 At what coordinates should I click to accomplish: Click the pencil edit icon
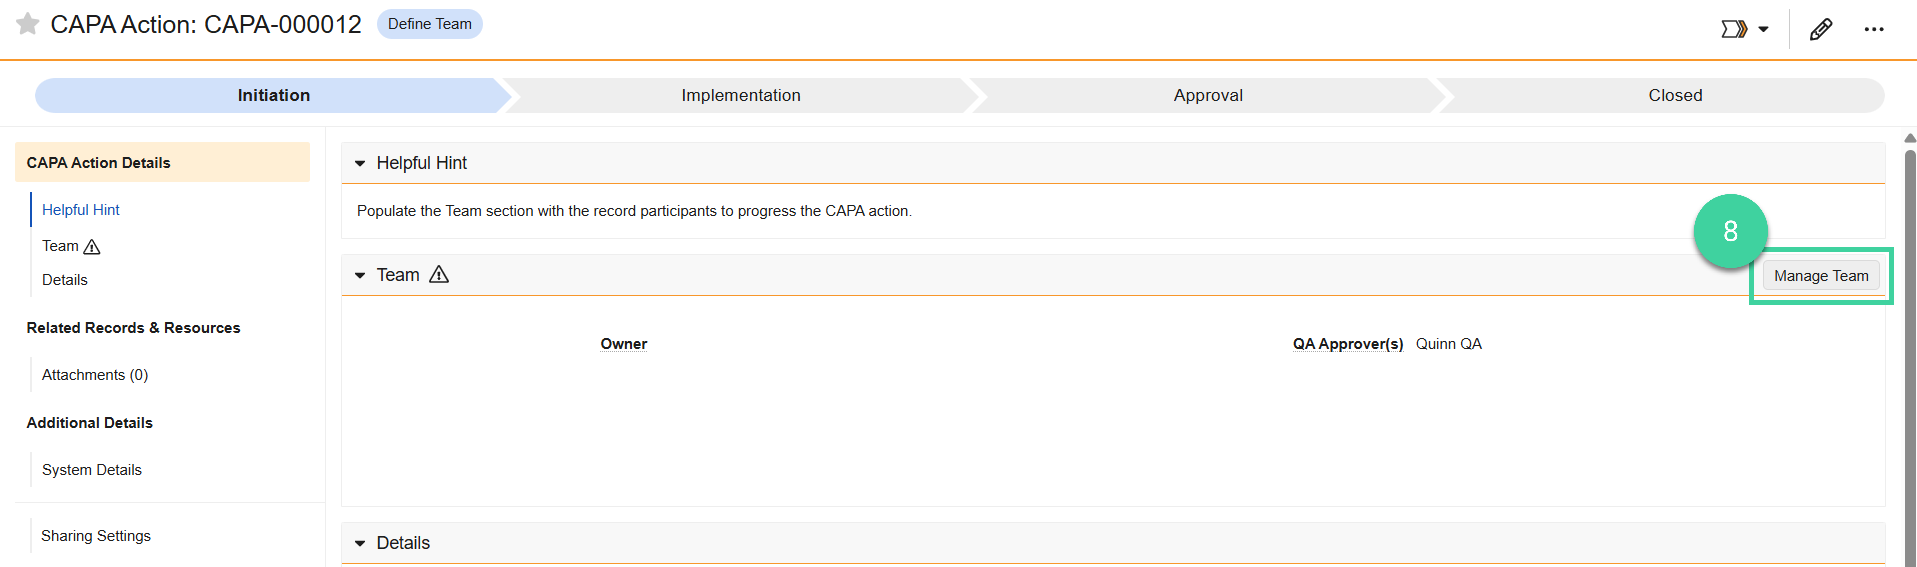1821,29
